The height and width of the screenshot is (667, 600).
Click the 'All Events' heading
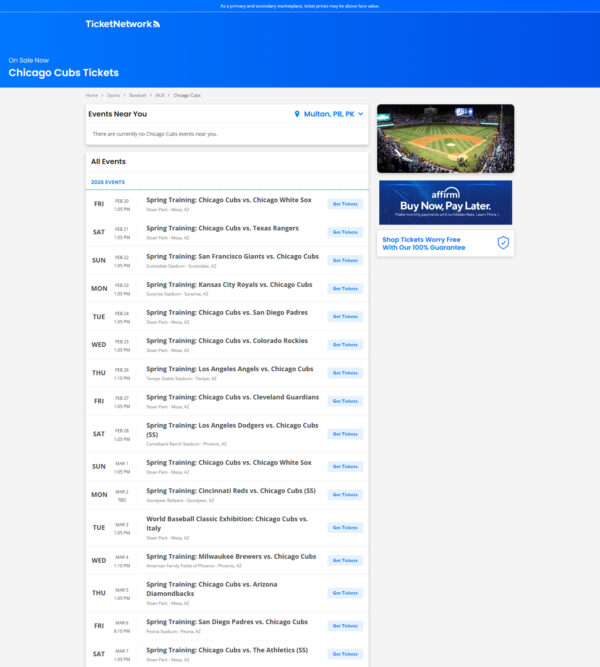pos(108,162)
